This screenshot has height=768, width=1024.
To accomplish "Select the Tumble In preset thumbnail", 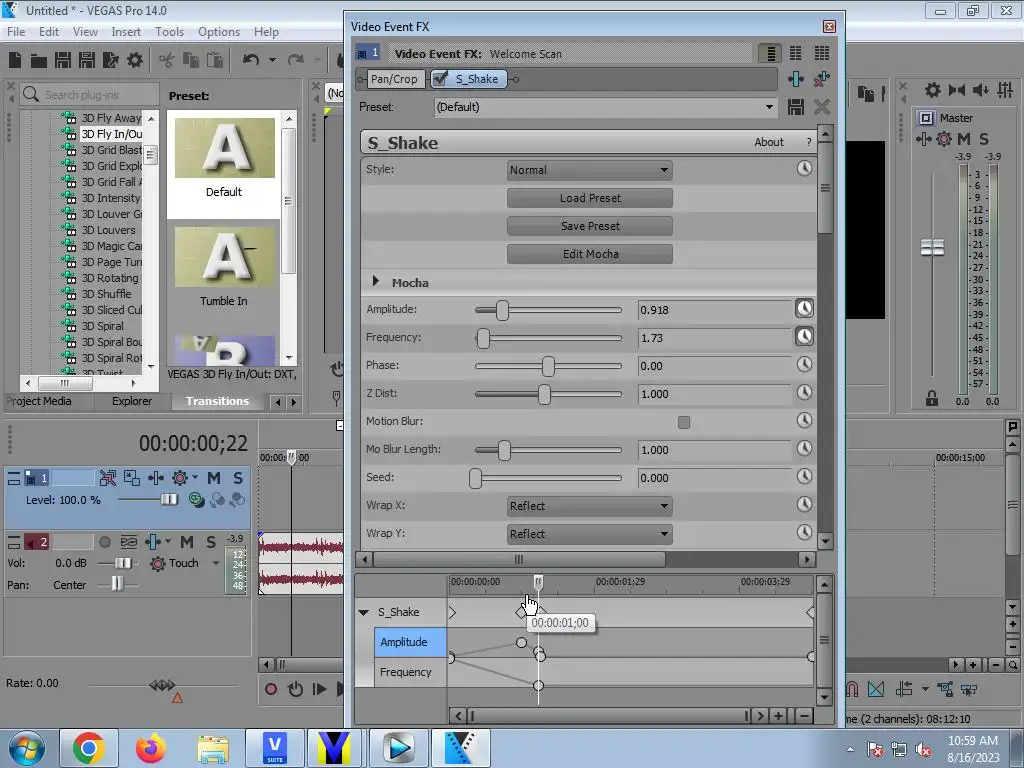I will coord(224,257).
